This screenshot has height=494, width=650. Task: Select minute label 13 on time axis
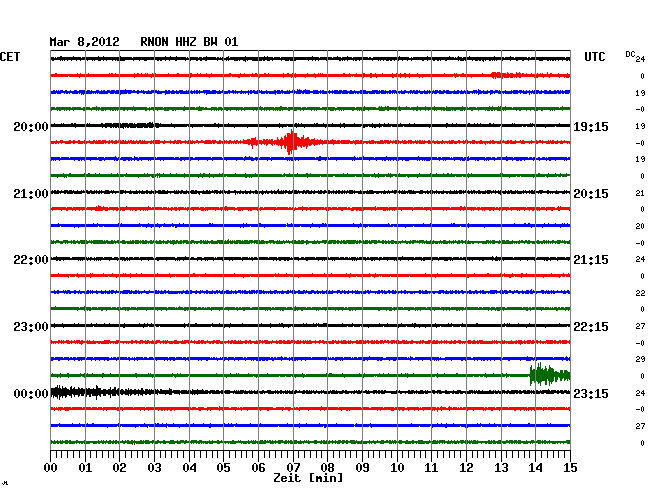tap(501, 468)
